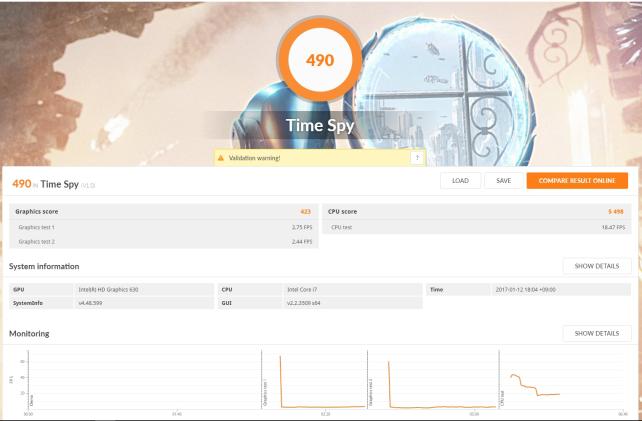Click the LOAD button

coord(460,181)
